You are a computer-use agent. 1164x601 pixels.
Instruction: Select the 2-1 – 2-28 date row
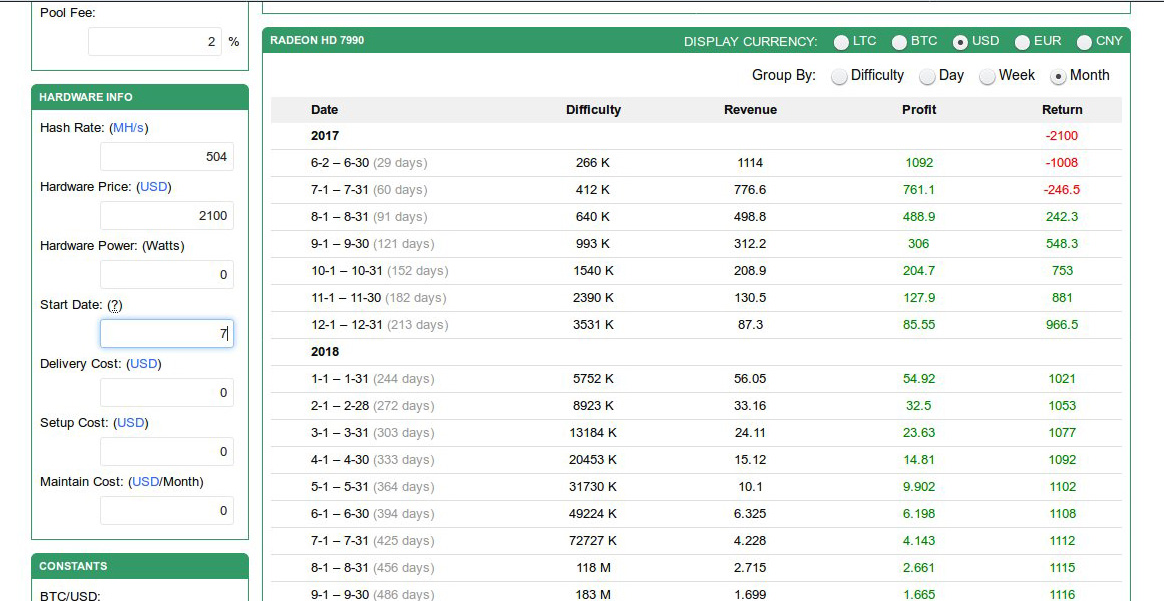tap(696, 406)
